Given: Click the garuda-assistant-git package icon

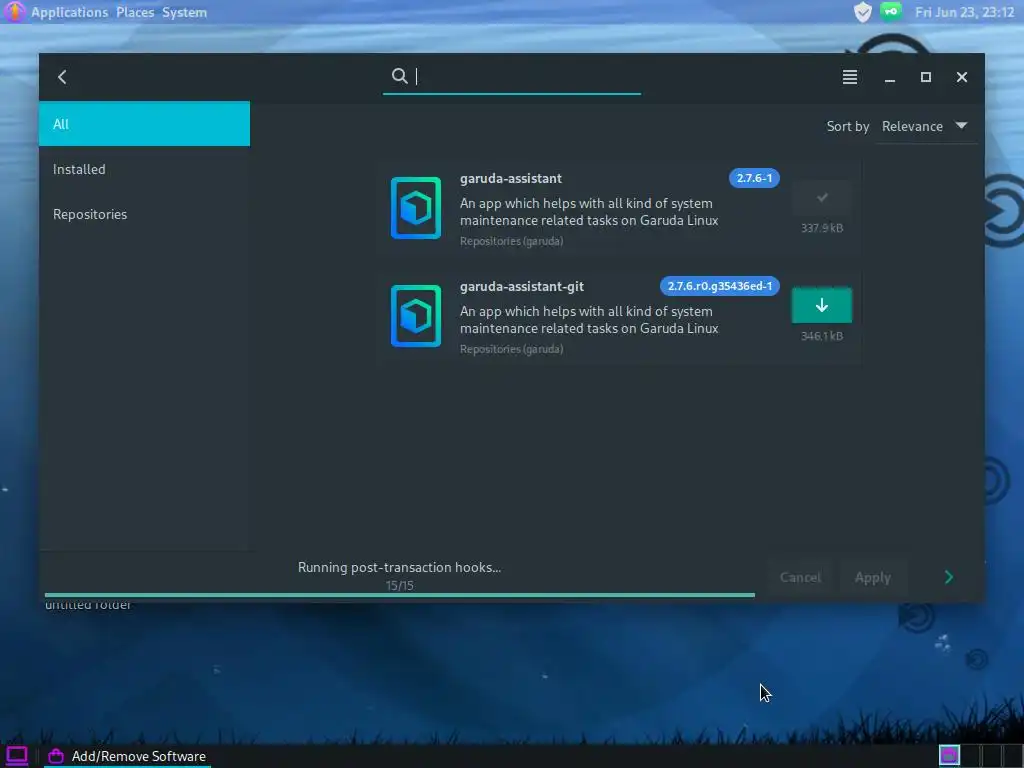Looking at the screenshot, I should 416,316.
